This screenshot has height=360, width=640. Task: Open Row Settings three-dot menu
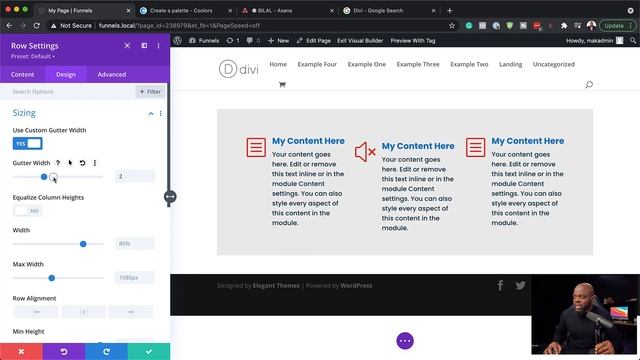(x=158, y=46)
